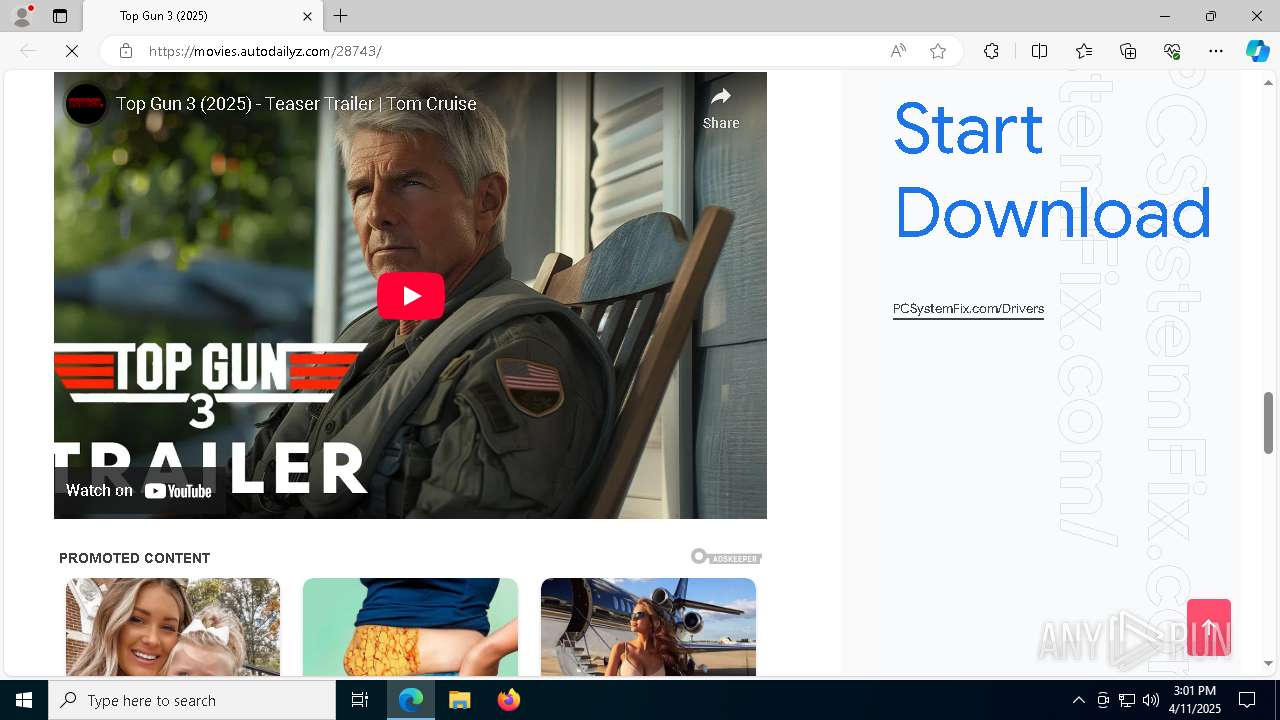Image resolution: width=1280 pixels, height=720 pixels.
Task: Open Firefox from taskbar
Action: [509, 700]
